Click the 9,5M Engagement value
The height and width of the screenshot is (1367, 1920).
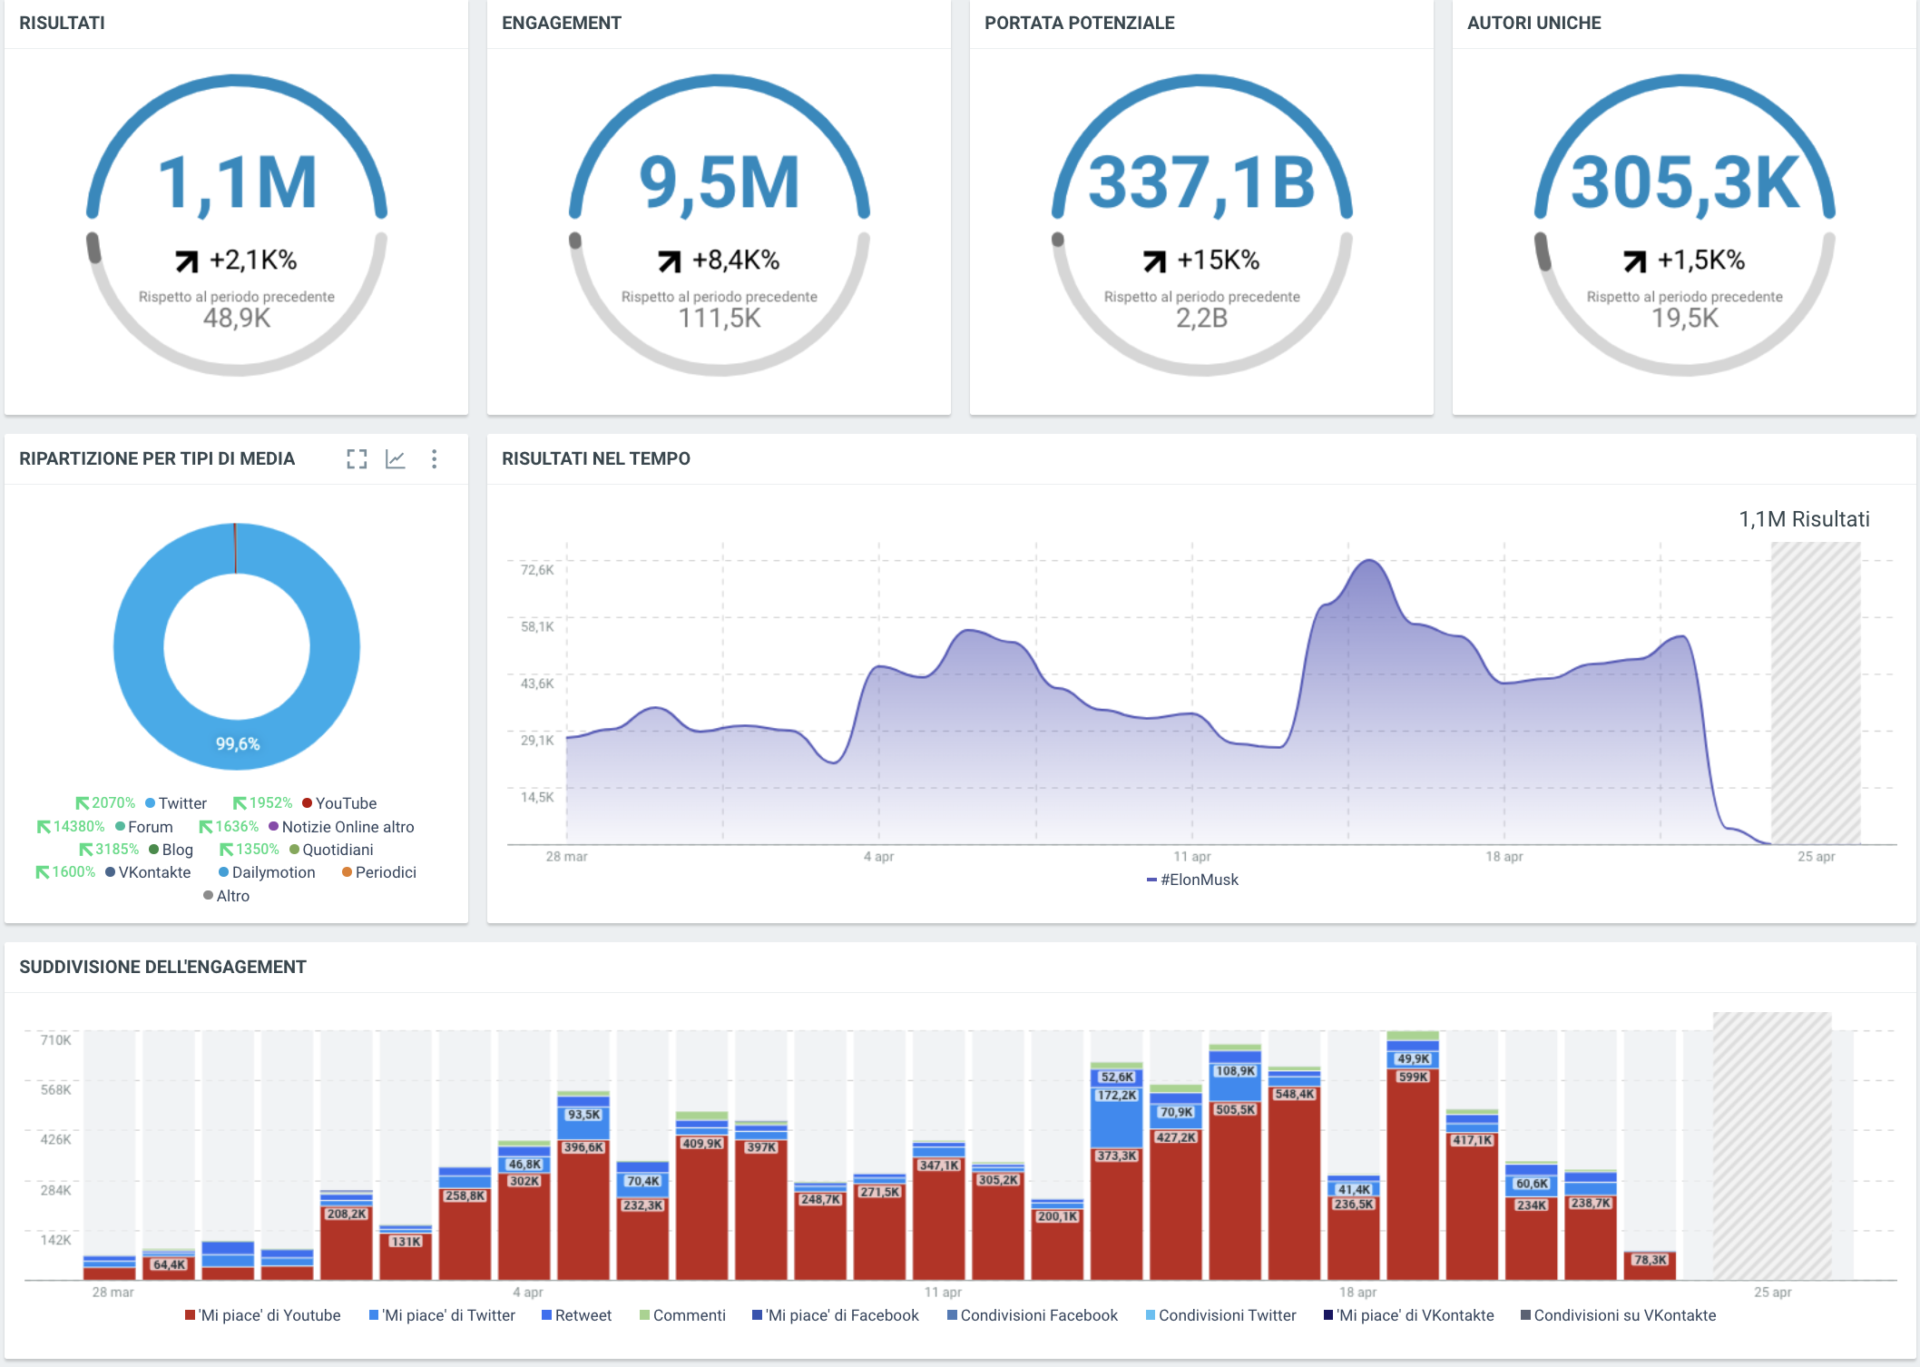click(x=720, y=183)
